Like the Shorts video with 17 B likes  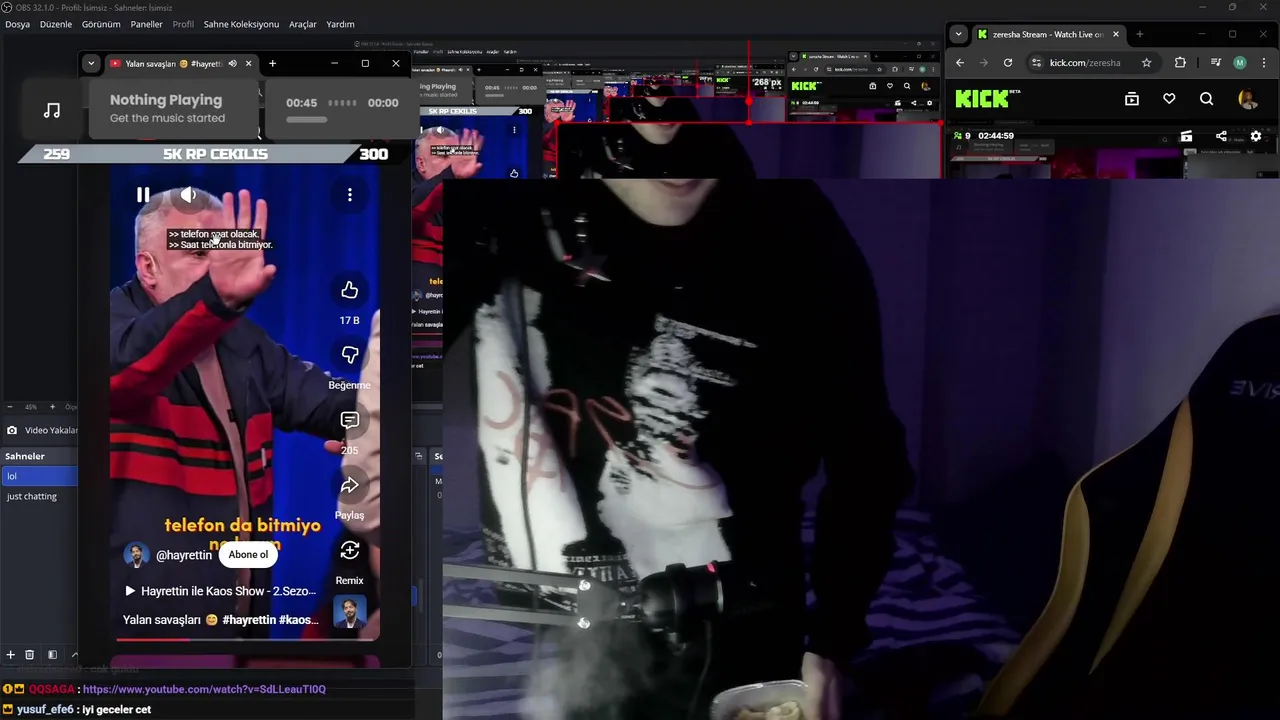coord(349,290)
